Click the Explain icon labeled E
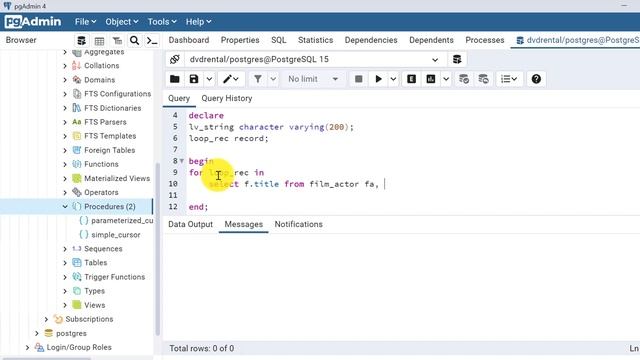Image resolution: width=640 pixels, height=360 pixels. click(x=411, y=79)
